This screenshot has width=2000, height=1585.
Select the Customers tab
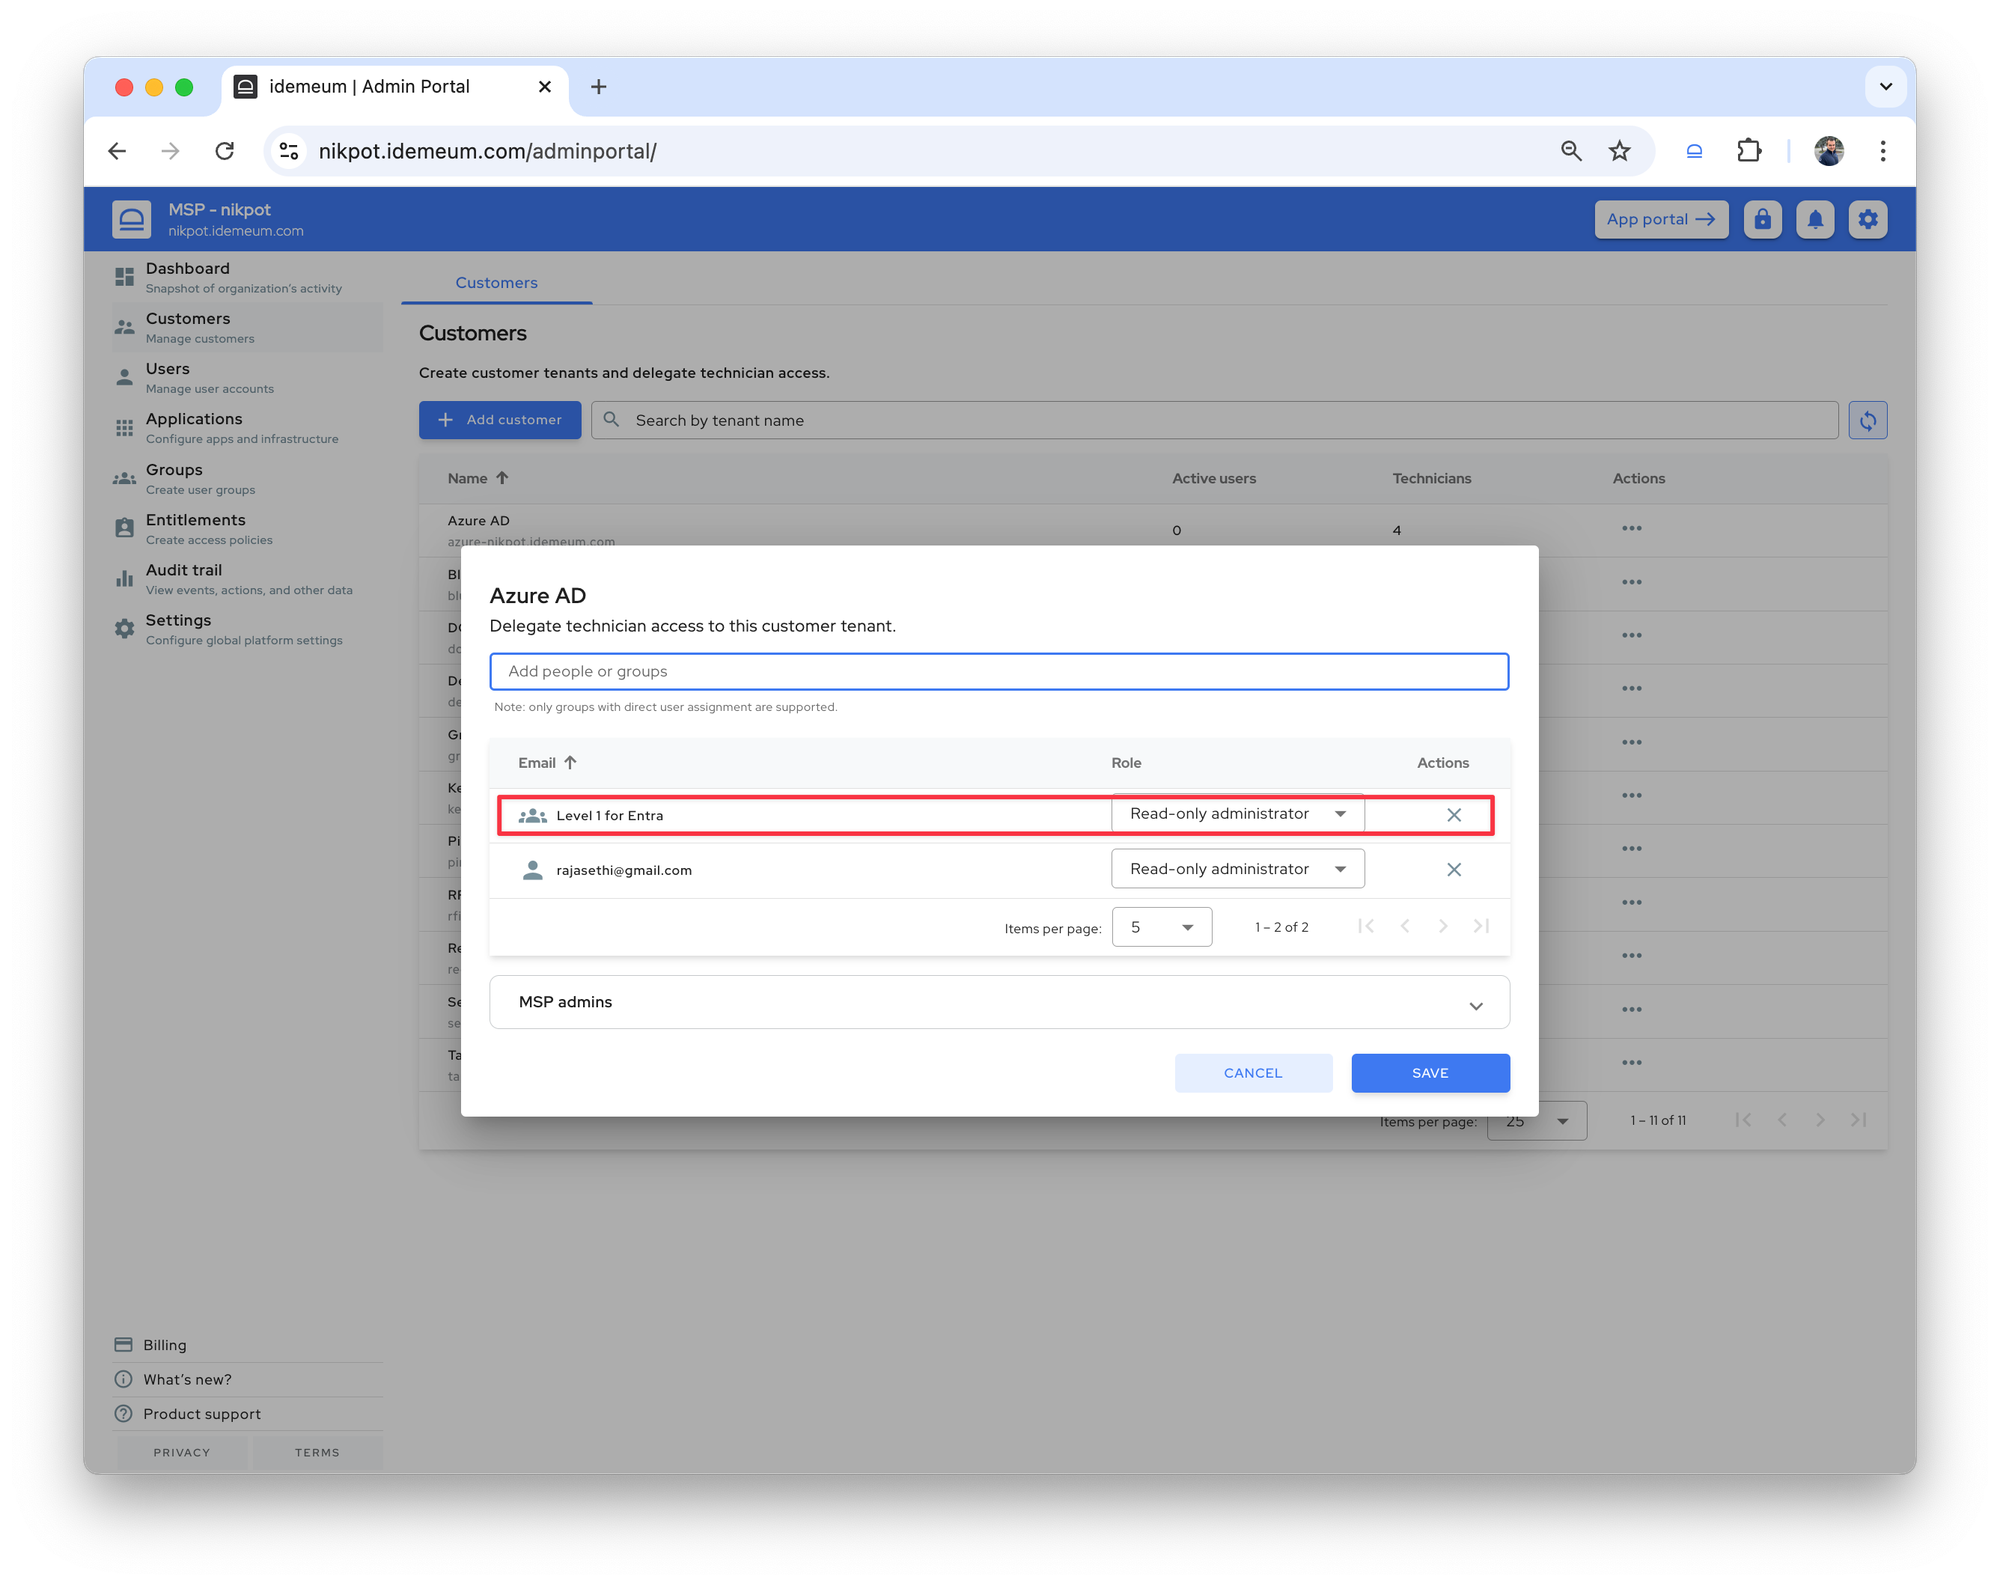[x=496, y=283]
